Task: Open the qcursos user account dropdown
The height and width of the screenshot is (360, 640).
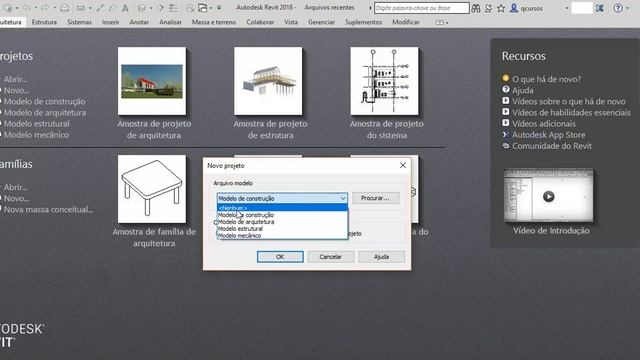Action: click(567, 8)
